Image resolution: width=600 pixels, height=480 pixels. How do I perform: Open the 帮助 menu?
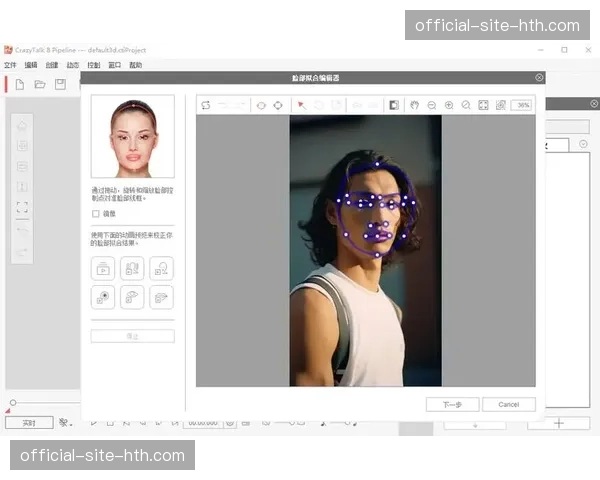click(x=135, y=65)
